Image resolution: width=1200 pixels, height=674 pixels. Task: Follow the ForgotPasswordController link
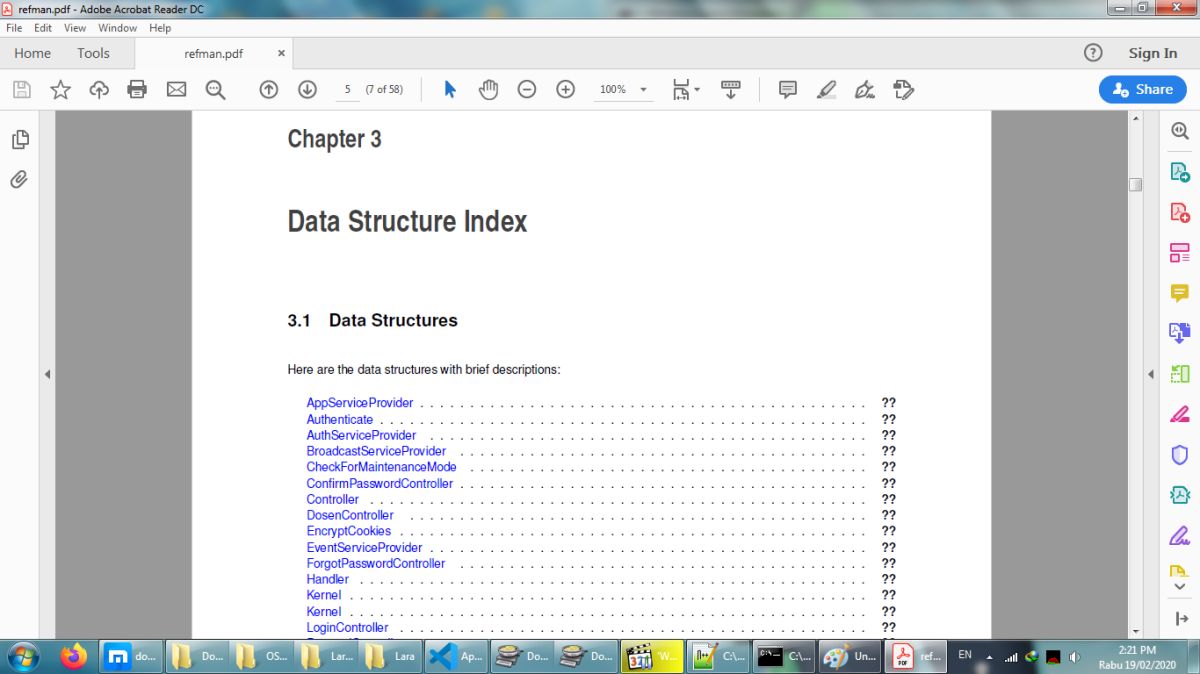coord(376,563)
